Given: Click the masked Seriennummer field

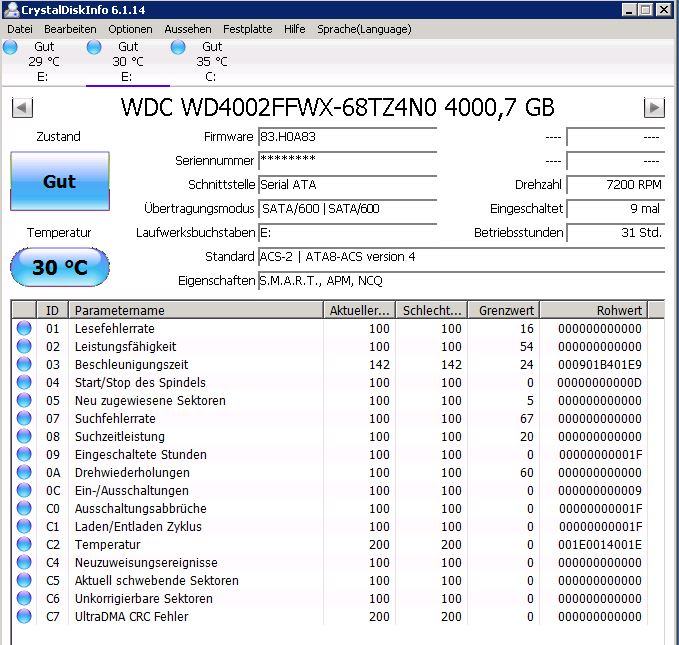Looking at the screenshot, I should tap(347, 161).
